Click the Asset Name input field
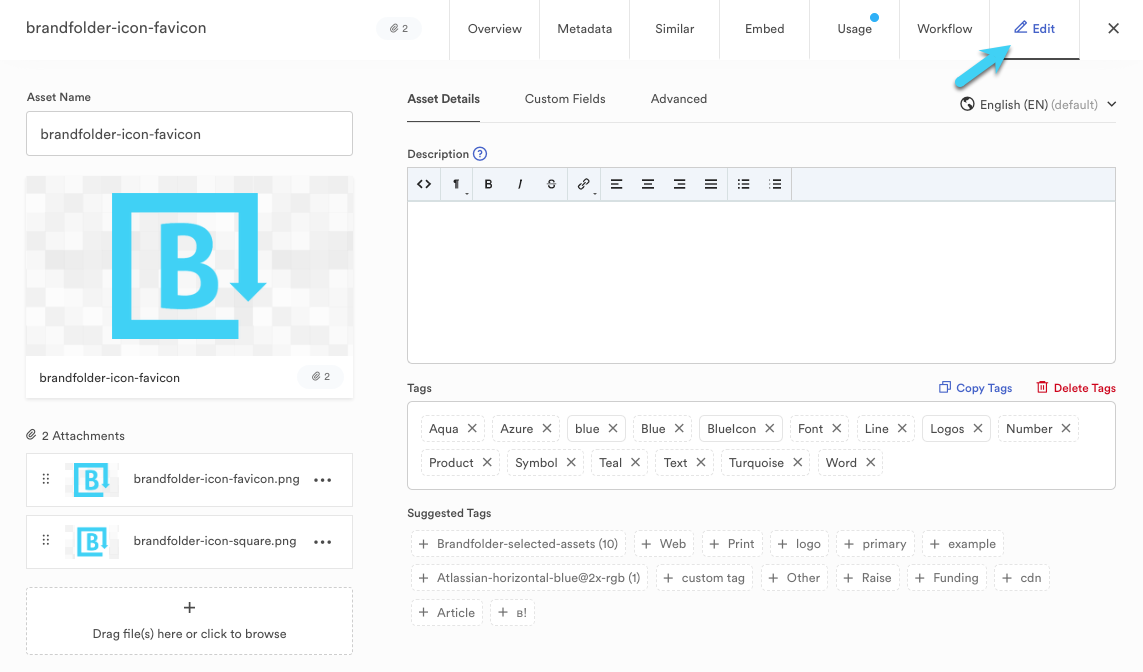Image resolution: width=1143 pixels, height=672 pixels. coord(190,133)
